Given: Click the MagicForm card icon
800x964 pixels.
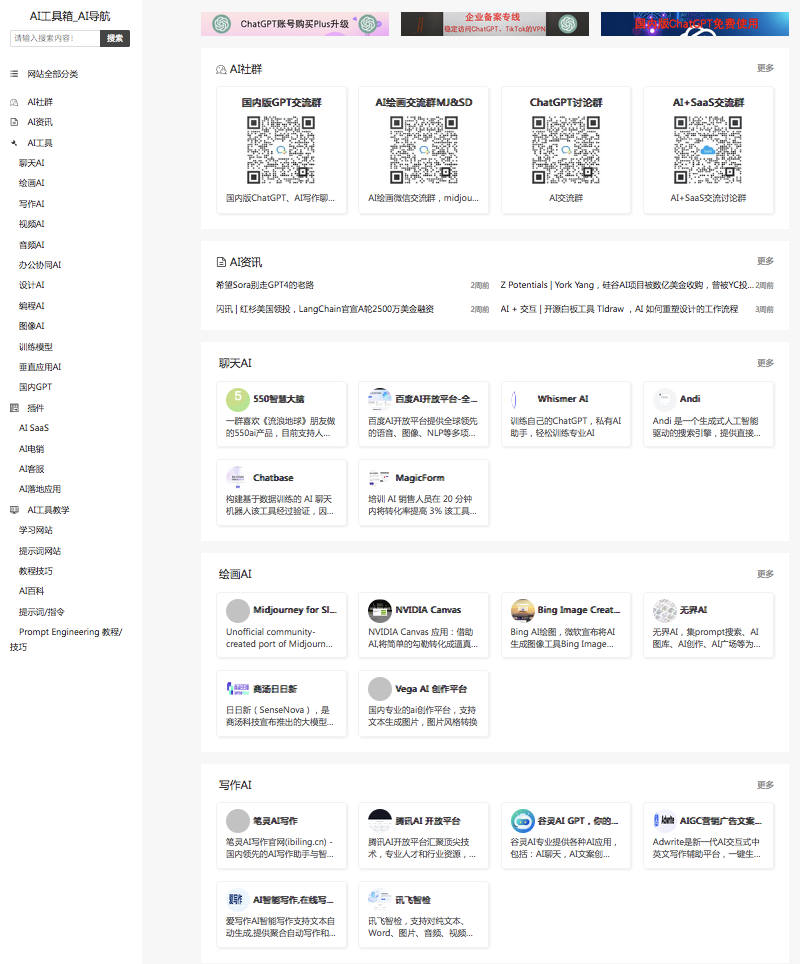Looking at the screenshot, I should click(379, 478).
